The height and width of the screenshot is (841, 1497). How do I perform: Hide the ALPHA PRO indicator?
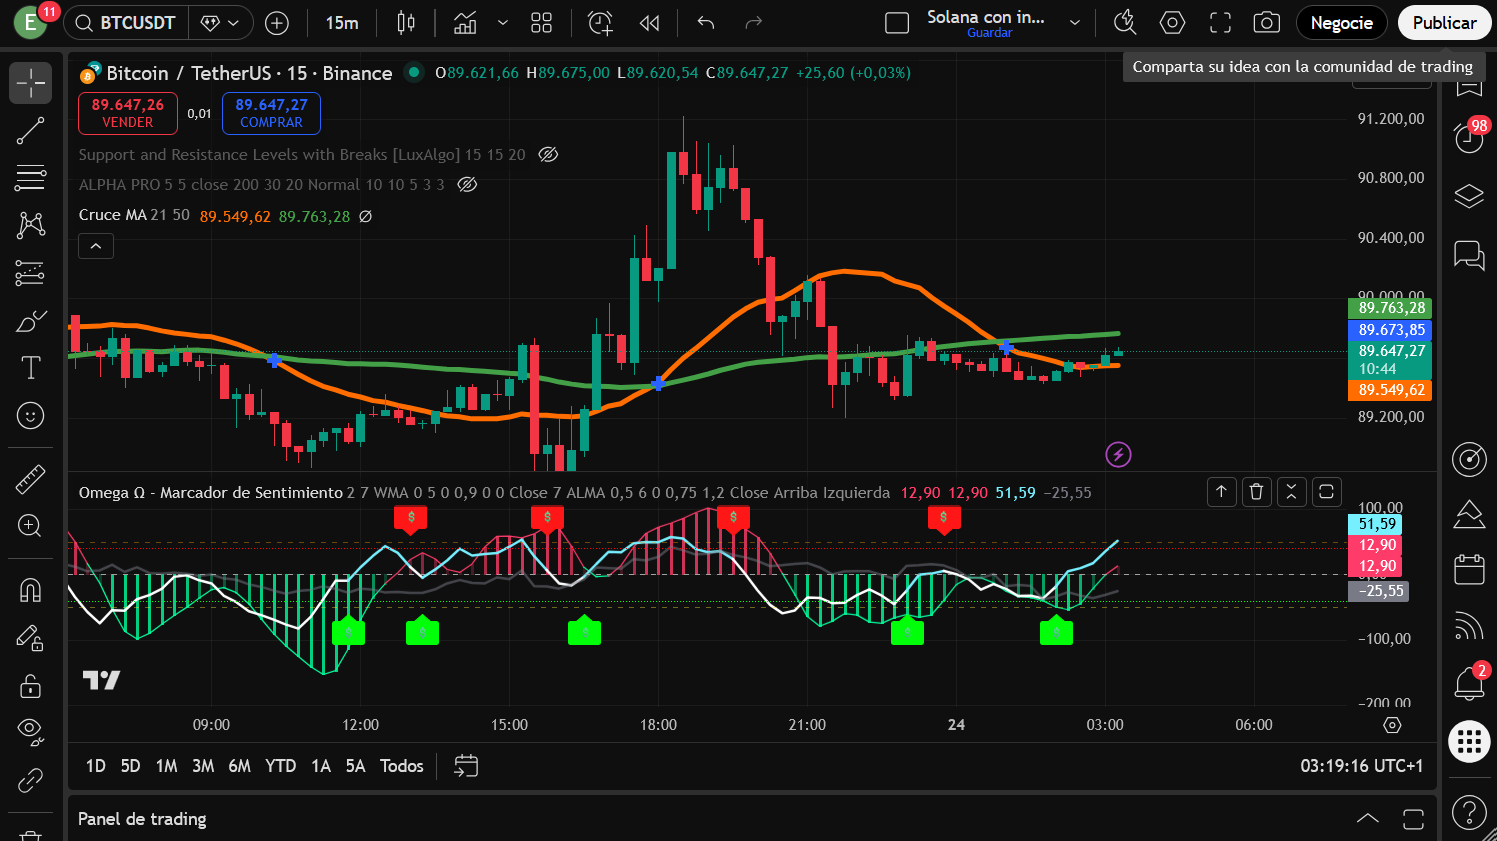[466, 185]
